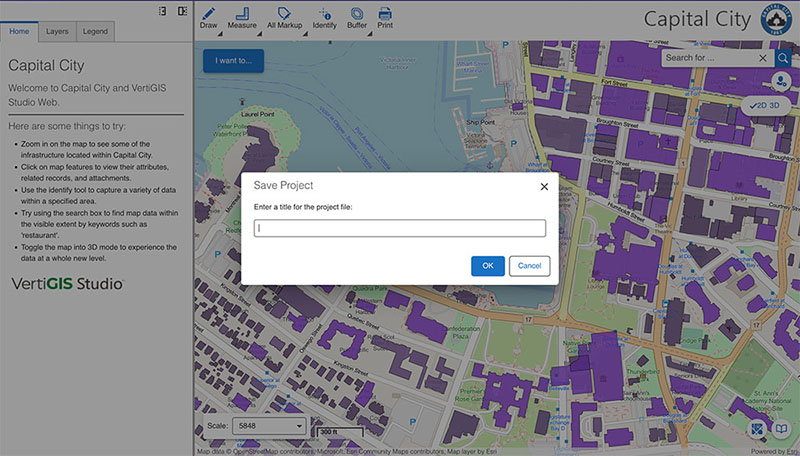
Task: Click the user location round button
Action: pos(781,81)
